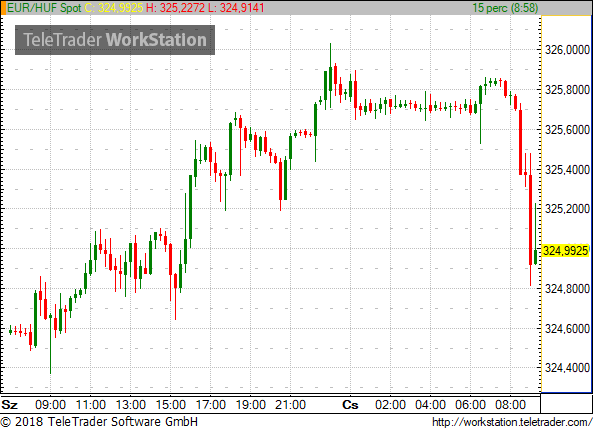Click the 08:00 time axis label
Viewport: 593px width, 431px height.
(x=511, y=405)
